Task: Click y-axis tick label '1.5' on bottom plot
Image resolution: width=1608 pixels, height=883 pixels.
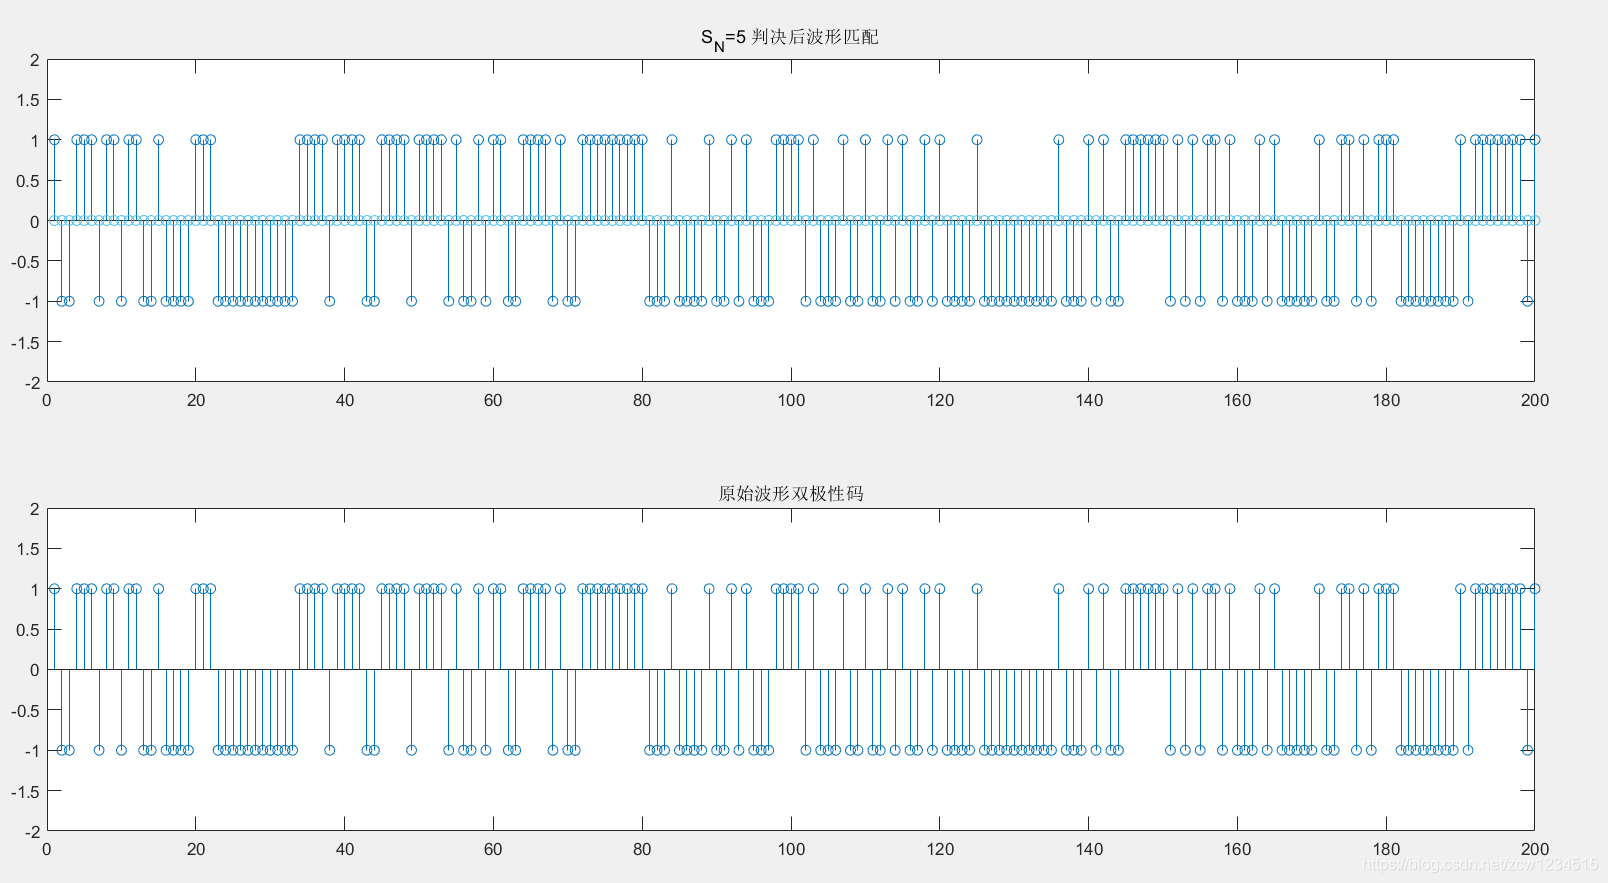Action: (28, 549)
